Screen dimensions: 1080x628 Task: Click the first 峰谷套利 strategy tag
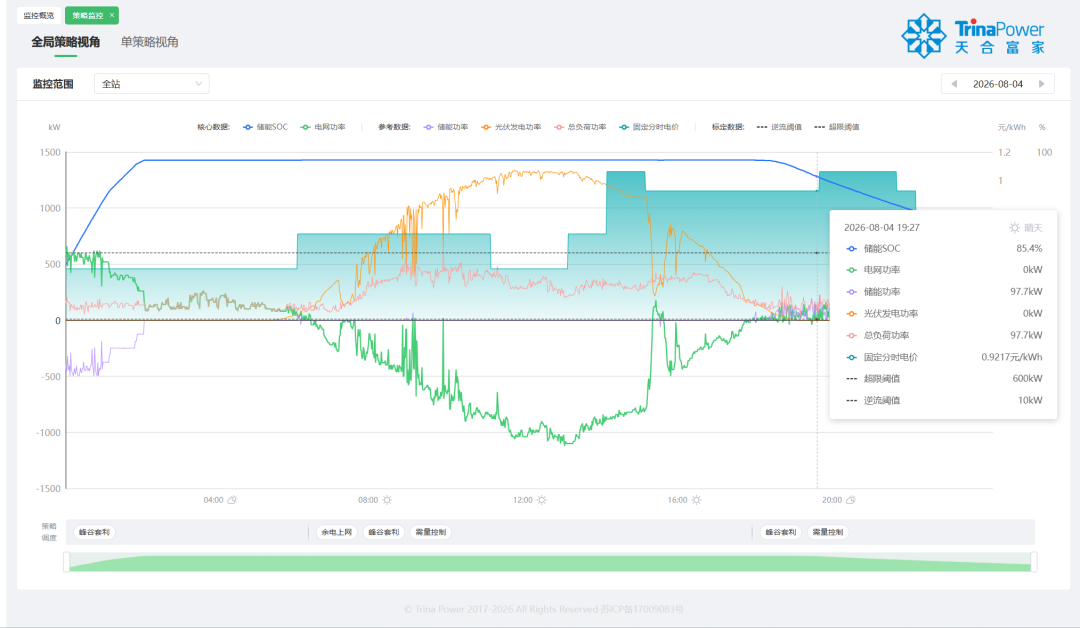pos(94,532)
